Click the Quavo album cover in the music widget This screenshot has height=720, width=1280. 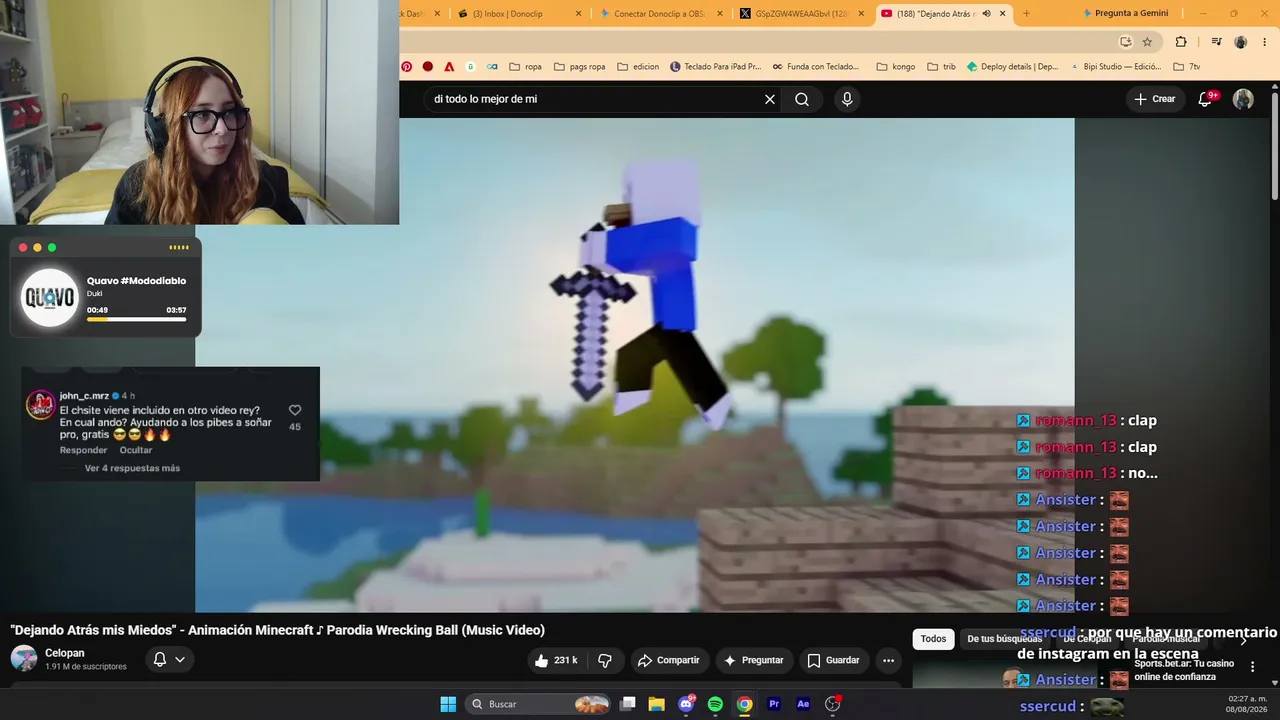point(50,297)
